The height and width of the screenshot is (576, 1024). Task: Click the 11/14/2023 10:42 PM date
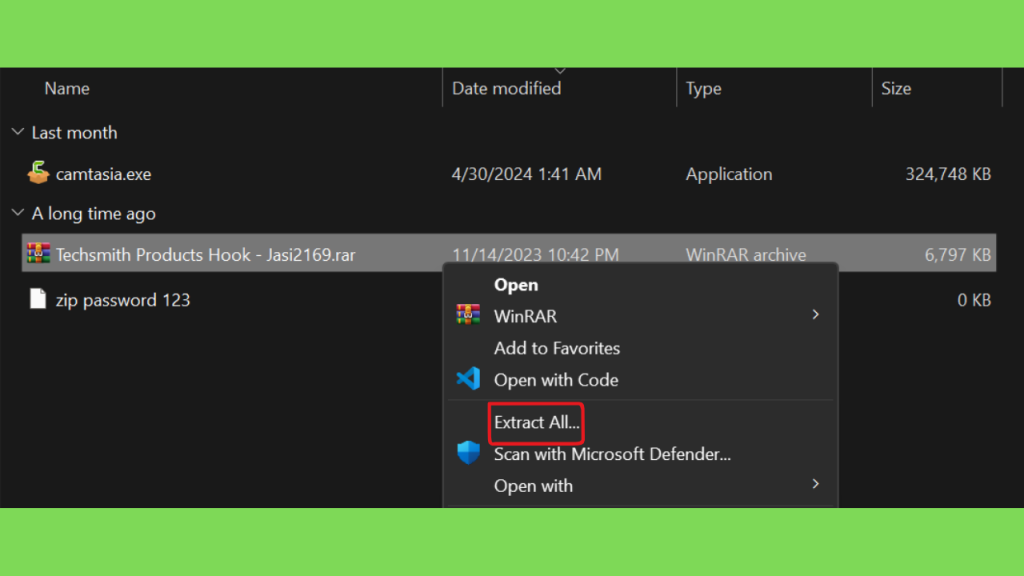(535, 254)
